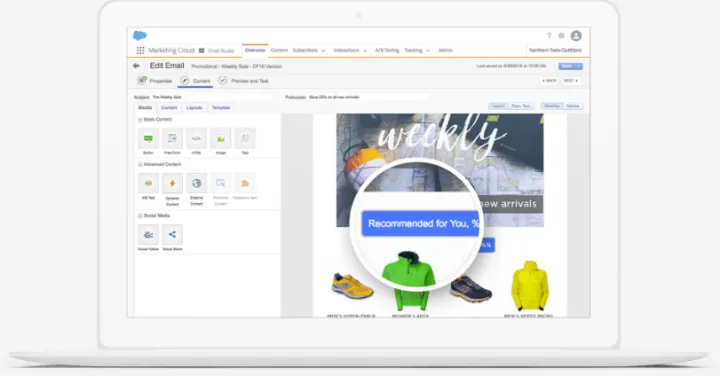Switch to Plain Text view mode
Image resolution: width=720 pixels, height=376 pixels.
(521, 106)
